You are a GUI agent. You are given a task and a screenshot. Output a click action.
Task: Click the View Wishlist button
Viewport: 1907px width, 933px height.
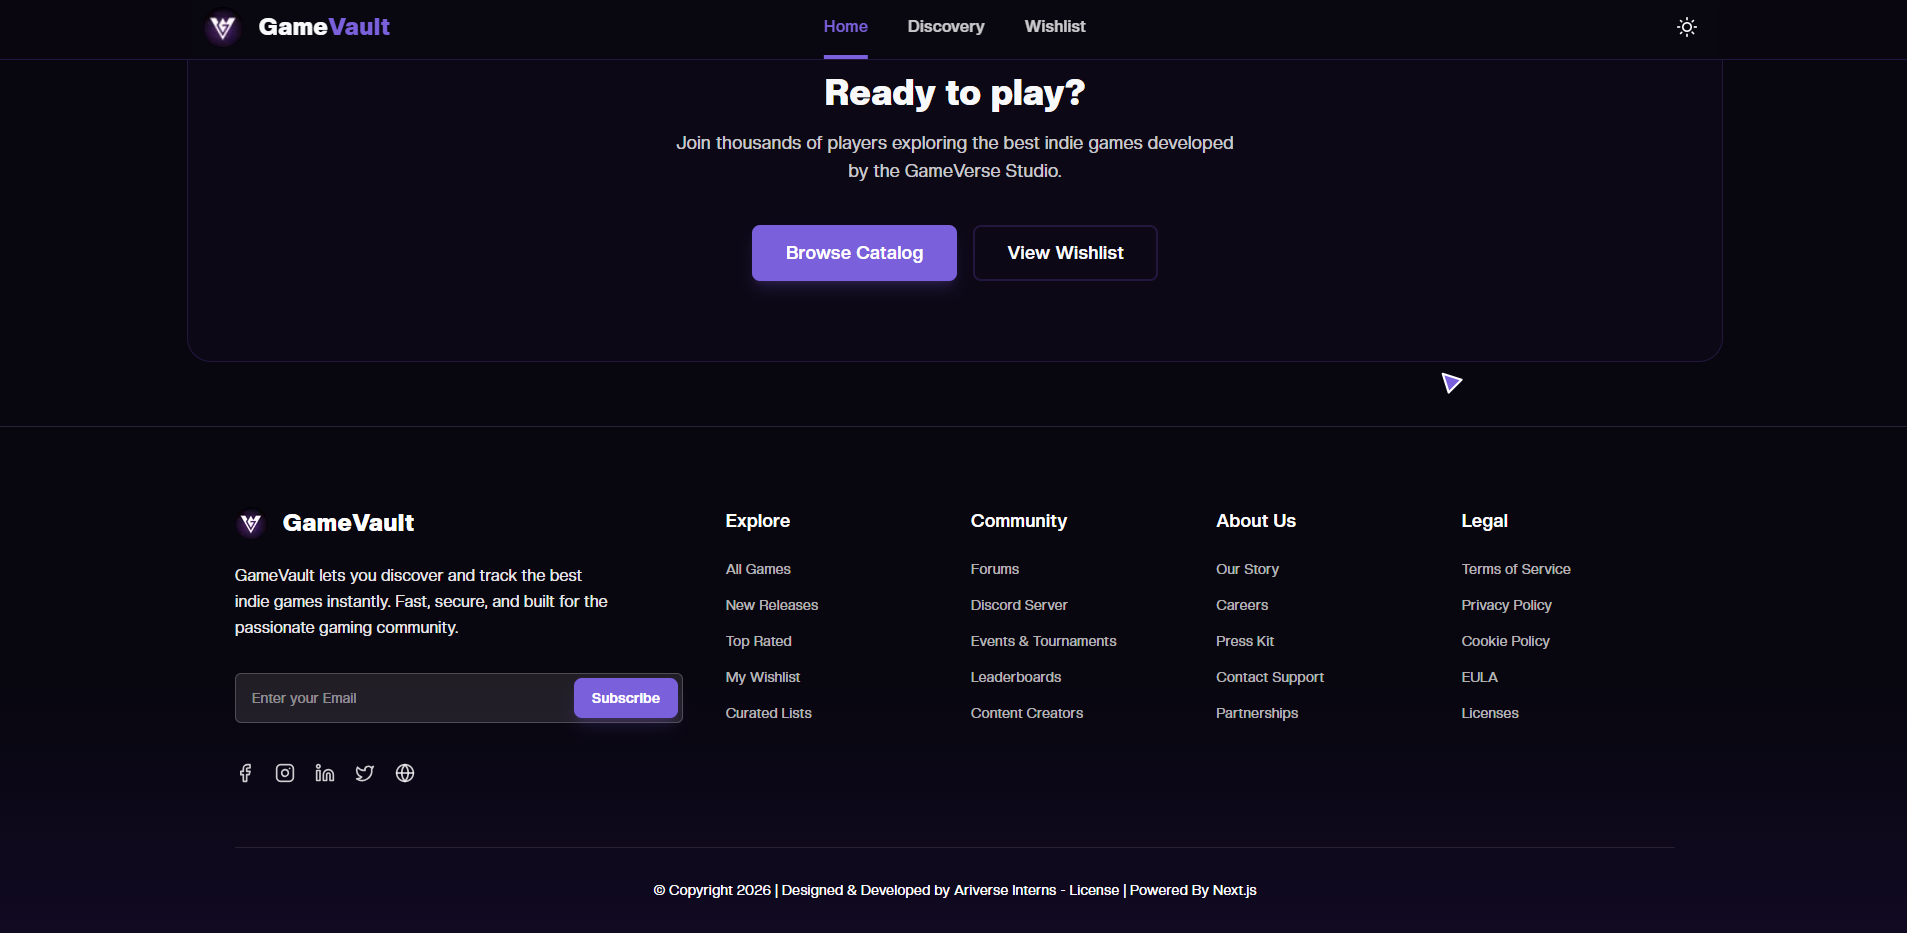(1065, 253)
